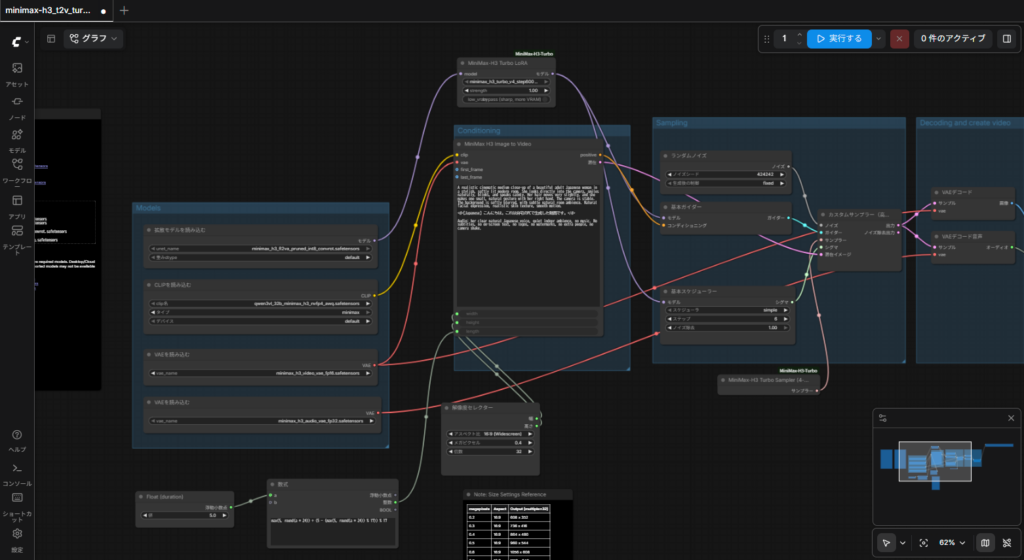Image resolution: width=1024 pixels, height=560 pixels.
Task: Toggle the right side panel icon
Action: [x=1007, y=39]
